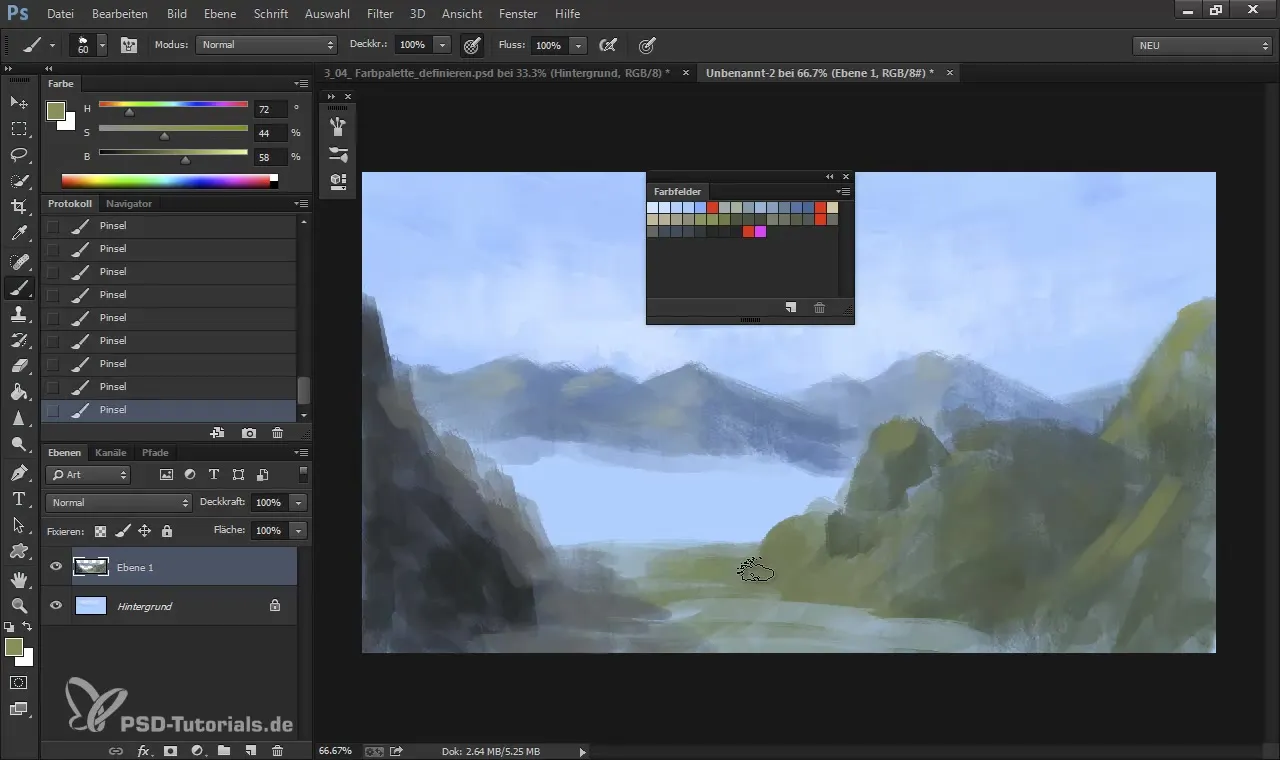The height and width of the screenshot is (760, 1280).
Task: Open the Farbfelder panel options menu
Action: point(844,191)
